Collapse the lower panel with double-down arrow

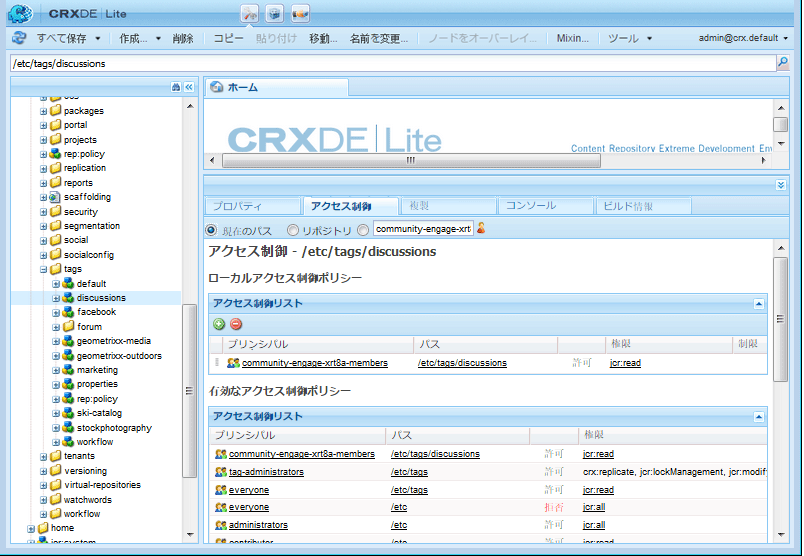tap(780, 185)
